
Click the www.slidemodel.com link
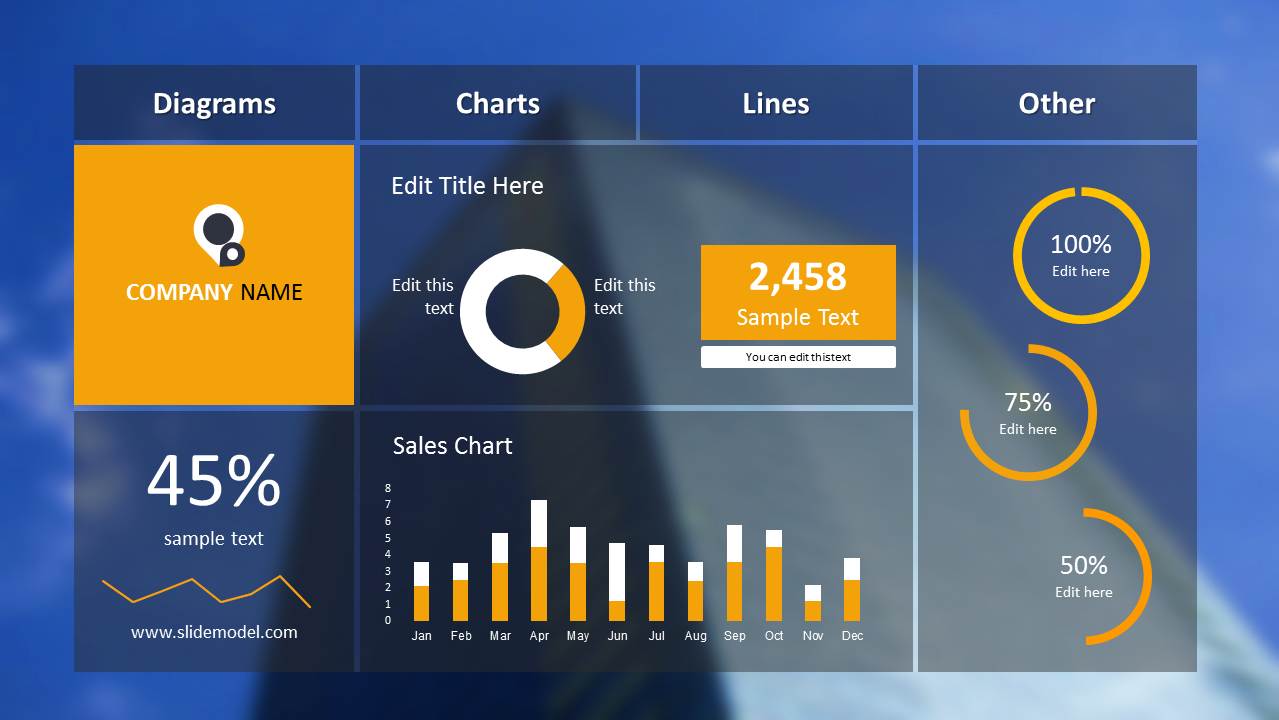click(214, 632)
